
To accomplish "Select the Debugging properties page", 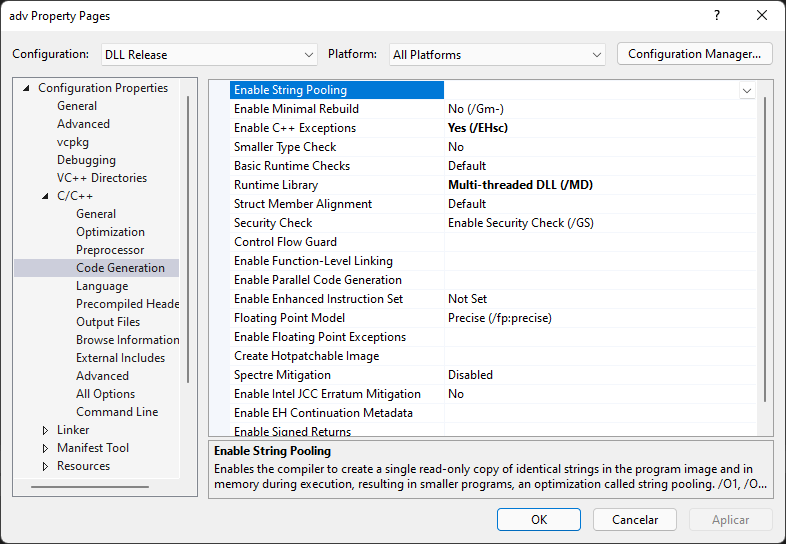I will [86, 160].
